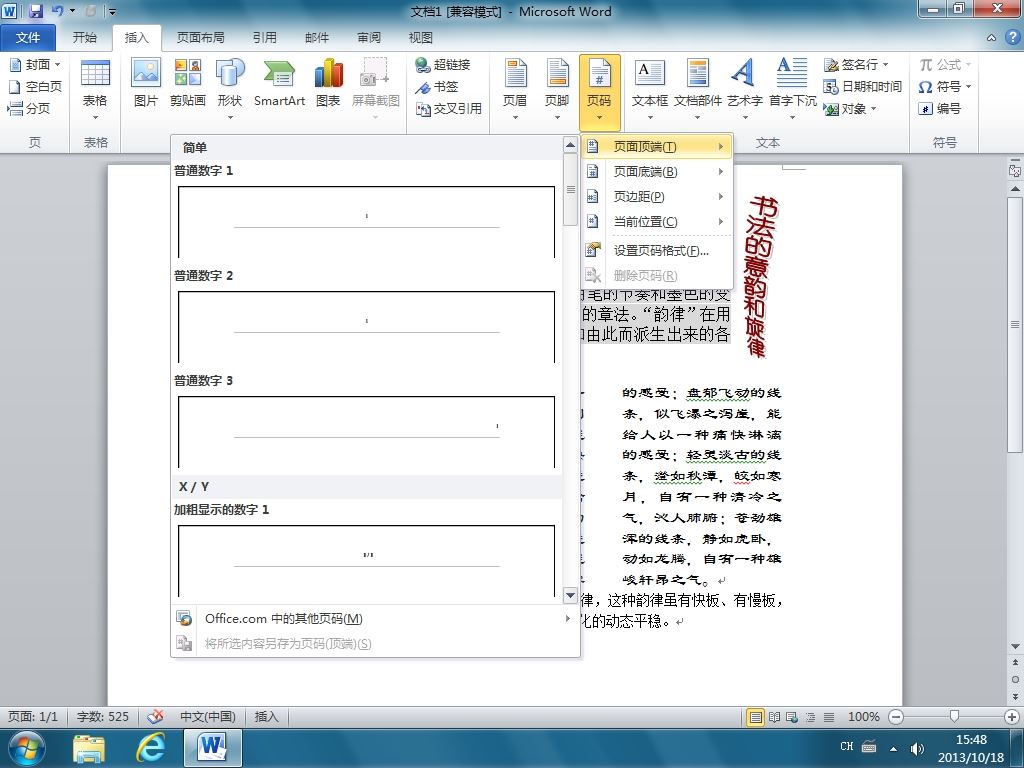Open Word Help question mark
This screenshot has width=1024, height=768.
point(1011,37)
